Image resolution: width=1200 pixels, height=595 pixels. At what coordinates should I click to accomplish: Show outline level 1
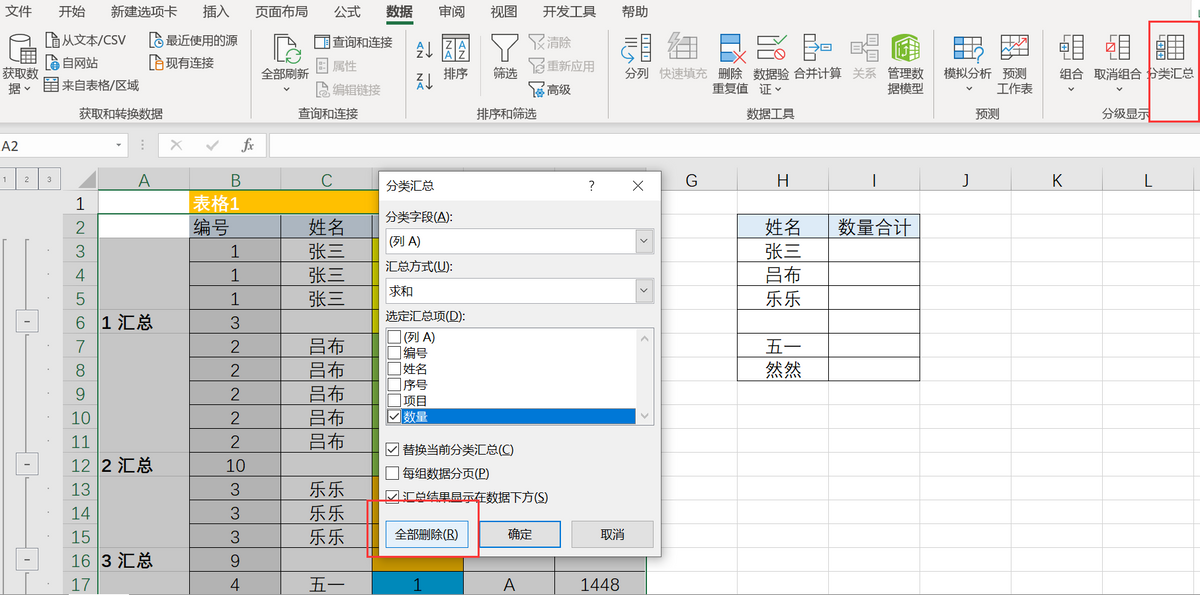[7, 180]
